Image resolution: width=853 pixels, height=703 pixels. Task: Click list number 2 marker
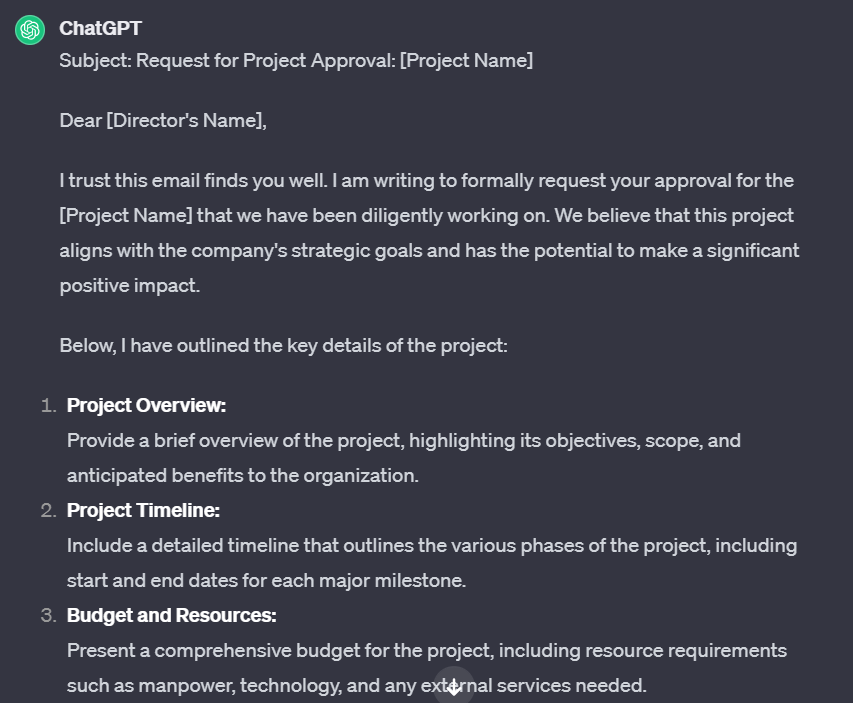48,510
